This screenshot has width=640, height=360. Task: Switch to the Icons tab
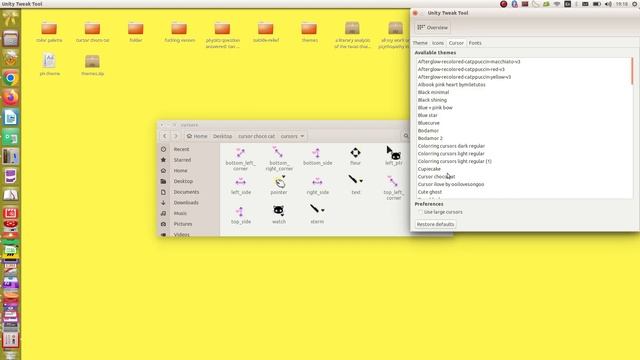click(x=438, y=43)
